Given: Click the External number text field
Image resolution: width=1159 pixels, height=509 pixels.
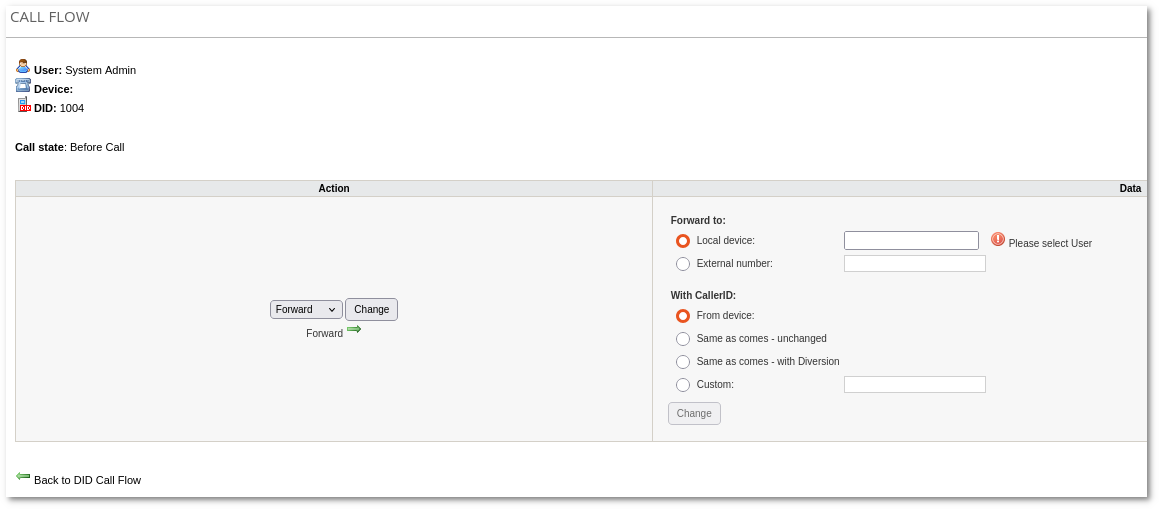Looking at the screenshot, I should [x=914, y=264].
